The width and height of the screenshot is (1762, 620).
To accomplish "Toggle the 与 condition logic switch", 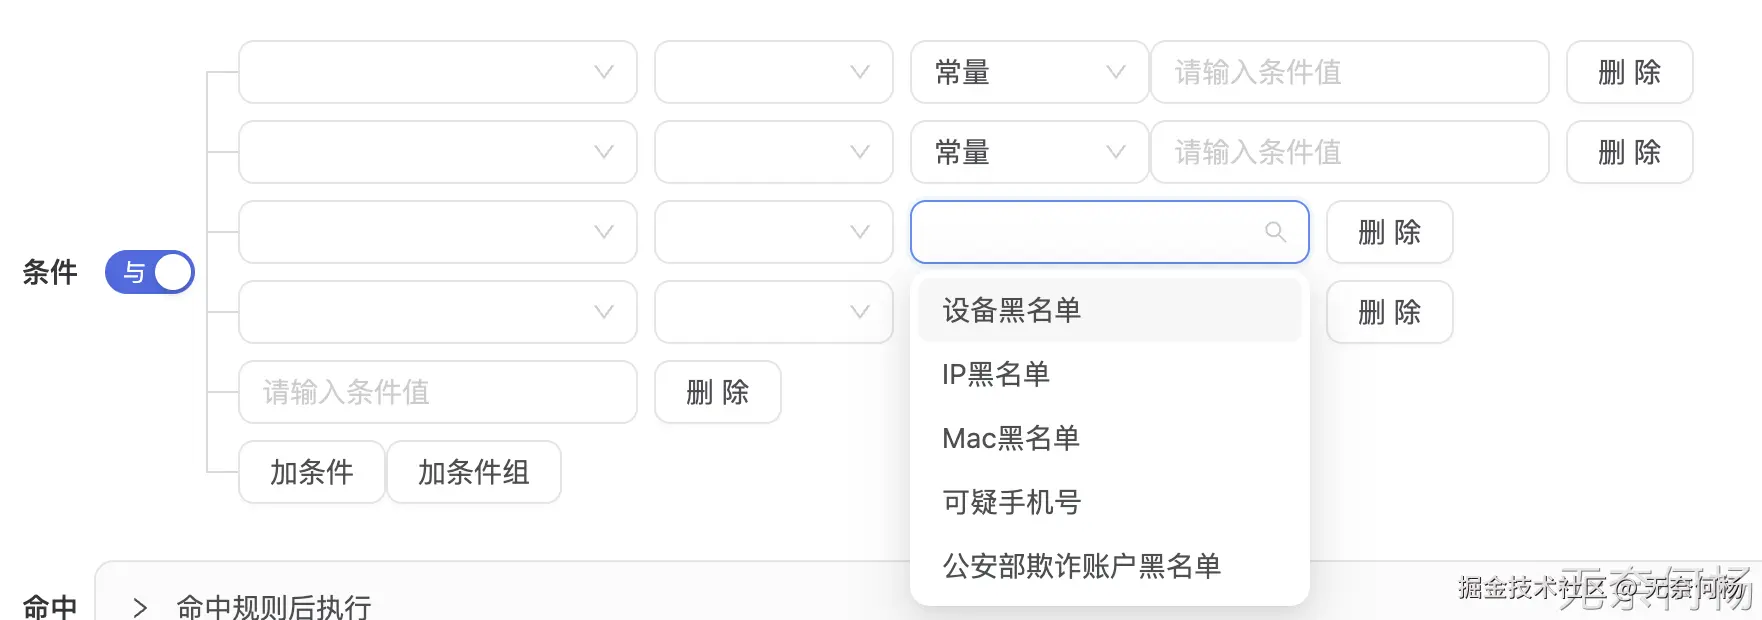I will point(150,272).
